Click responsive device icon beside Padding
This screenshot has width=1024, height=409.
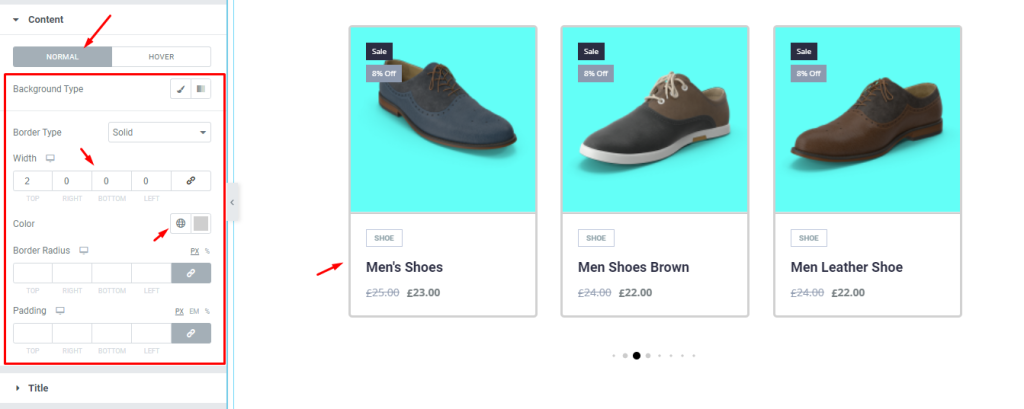[x=60, y=311]
